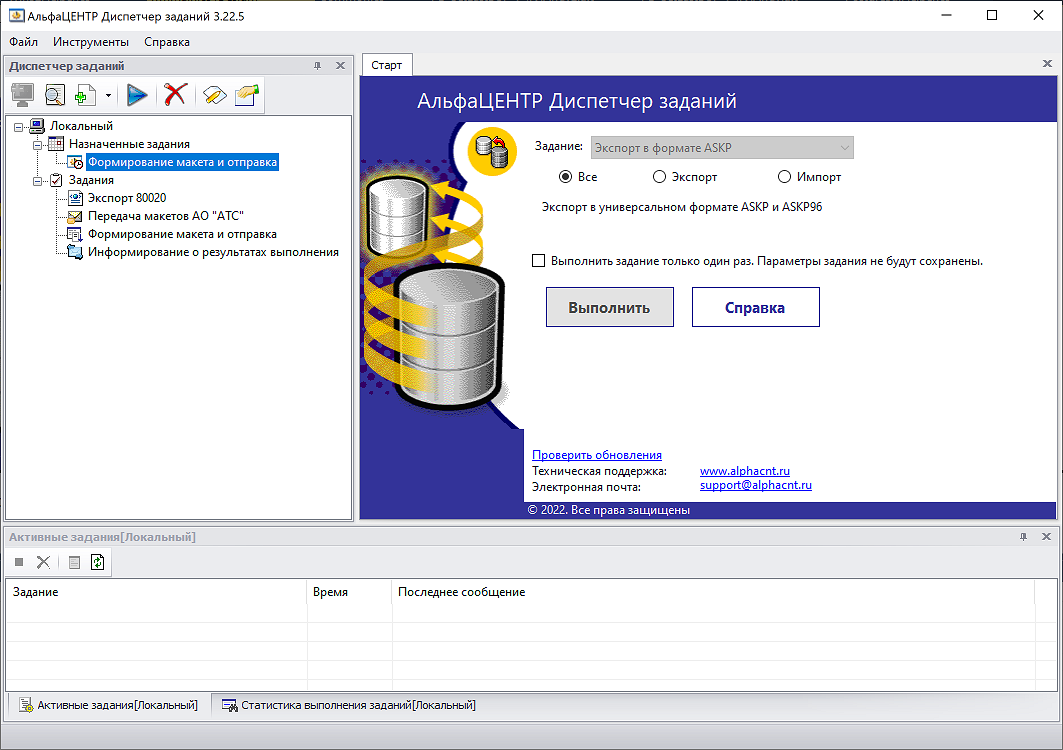Select highlighted Формирование макета и отправка
1063x750 pixels.
click(182, 162)
